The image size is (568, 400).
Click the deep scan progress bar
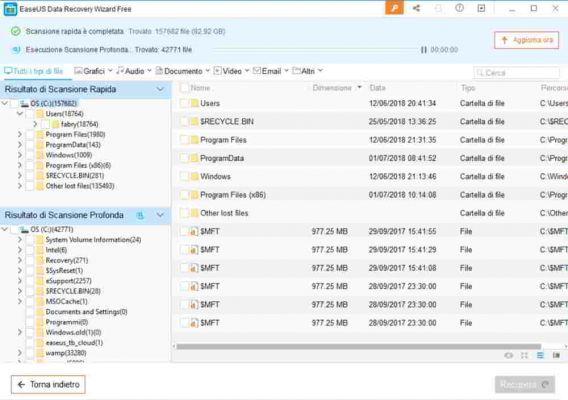pos(315,49)
